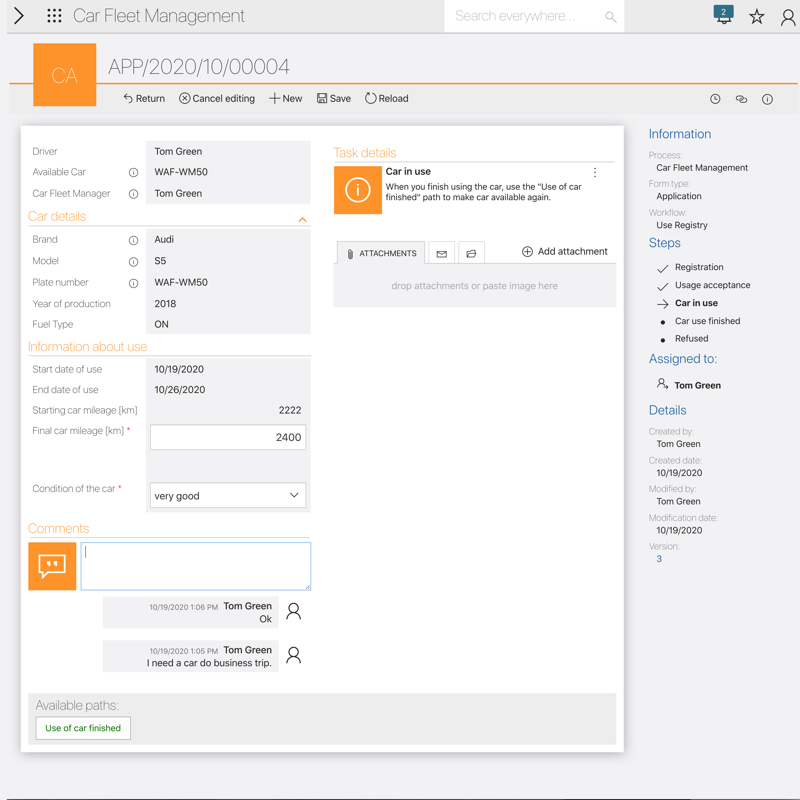Image resolution: width=800 pixels, height=800 pixels.
Task: Expand the left sidebar arrow
Action: pos(18,16)
